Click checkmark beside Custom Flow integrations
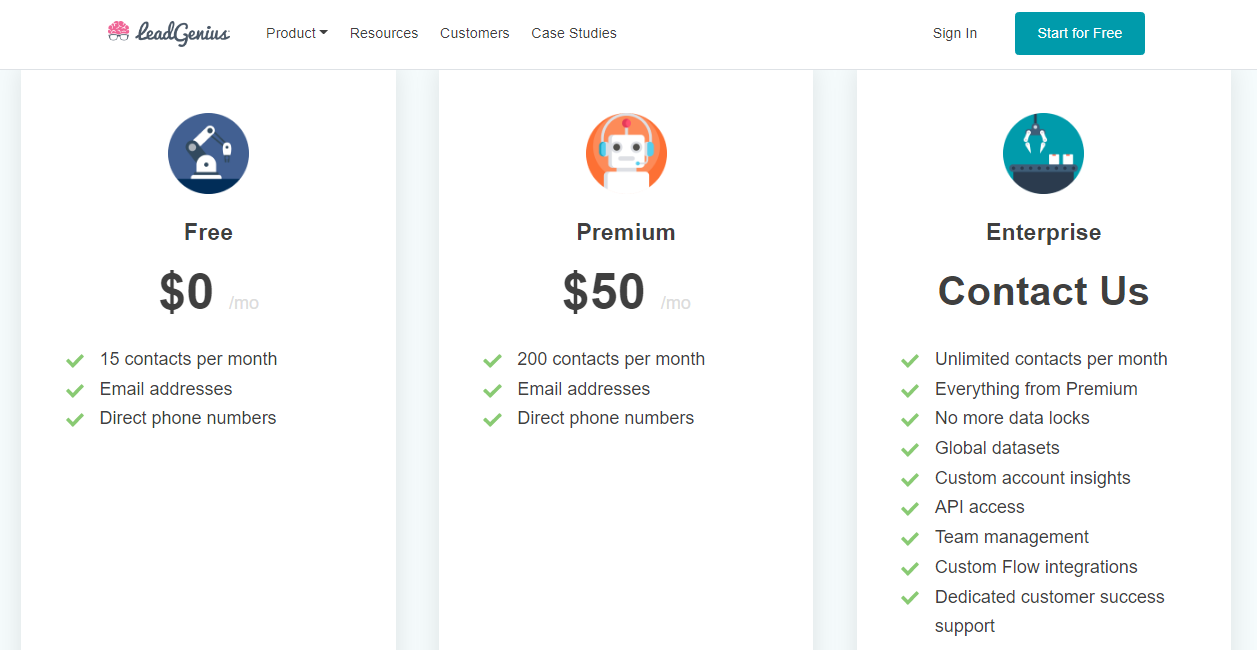 (x=910, y=568)
